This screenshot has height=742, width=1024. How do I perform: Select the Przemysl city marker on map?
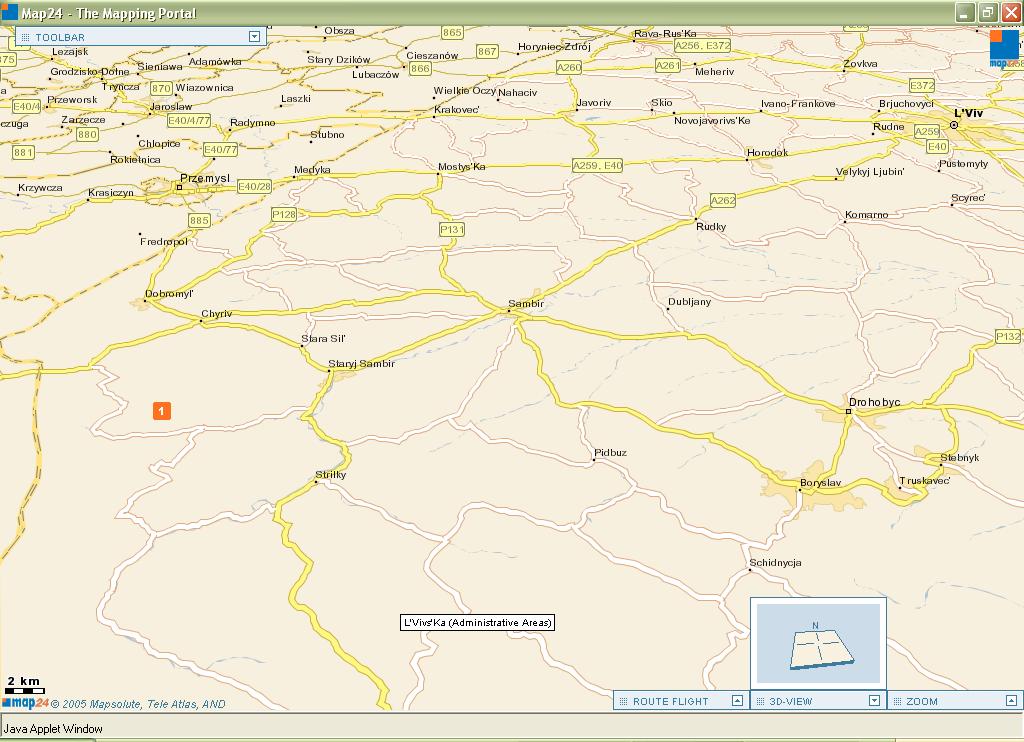[x=180, y=187]
